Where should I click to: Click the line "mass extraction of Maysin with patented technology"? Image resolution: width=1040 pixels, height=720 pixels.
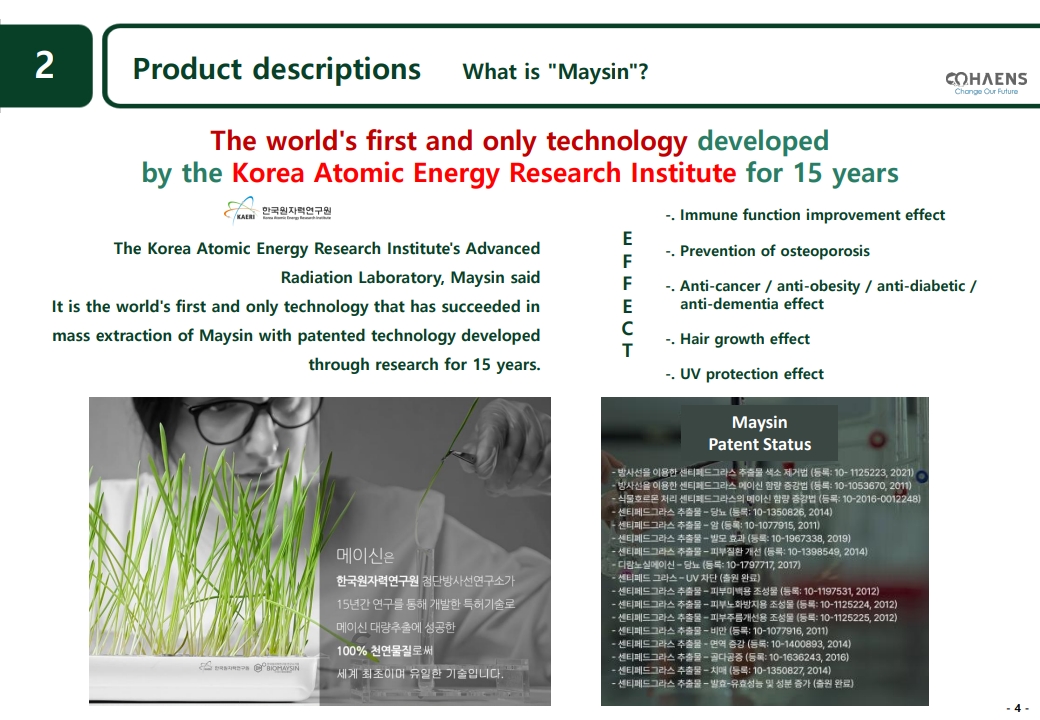[x=296, y=335]
